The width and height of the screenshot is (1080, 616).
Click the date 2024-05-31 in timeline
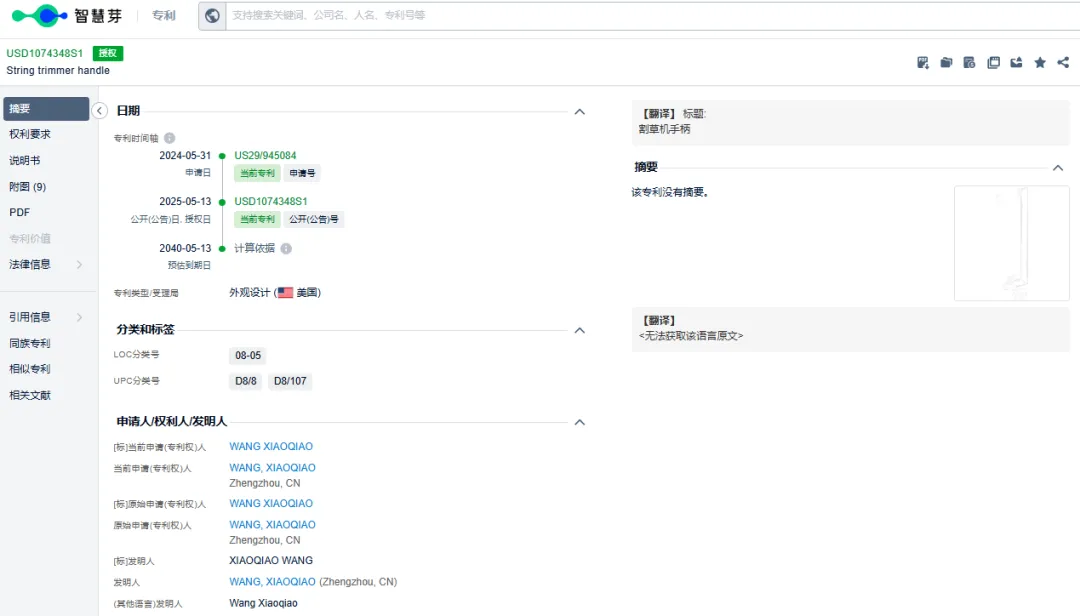185,156
